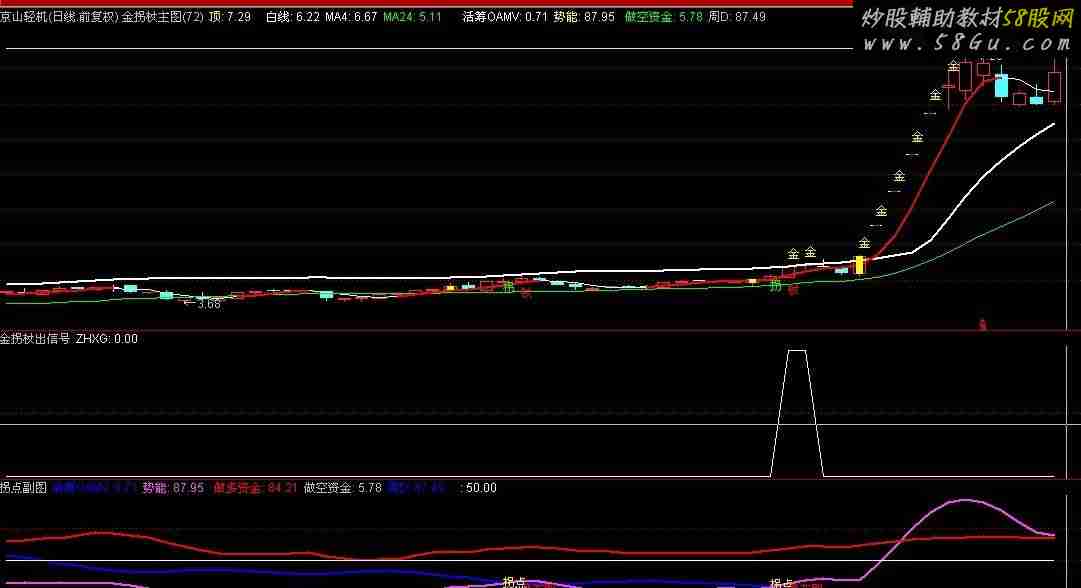Click the green MA24 value label
The image size is (1081, 588).
(x=412, y=17)
